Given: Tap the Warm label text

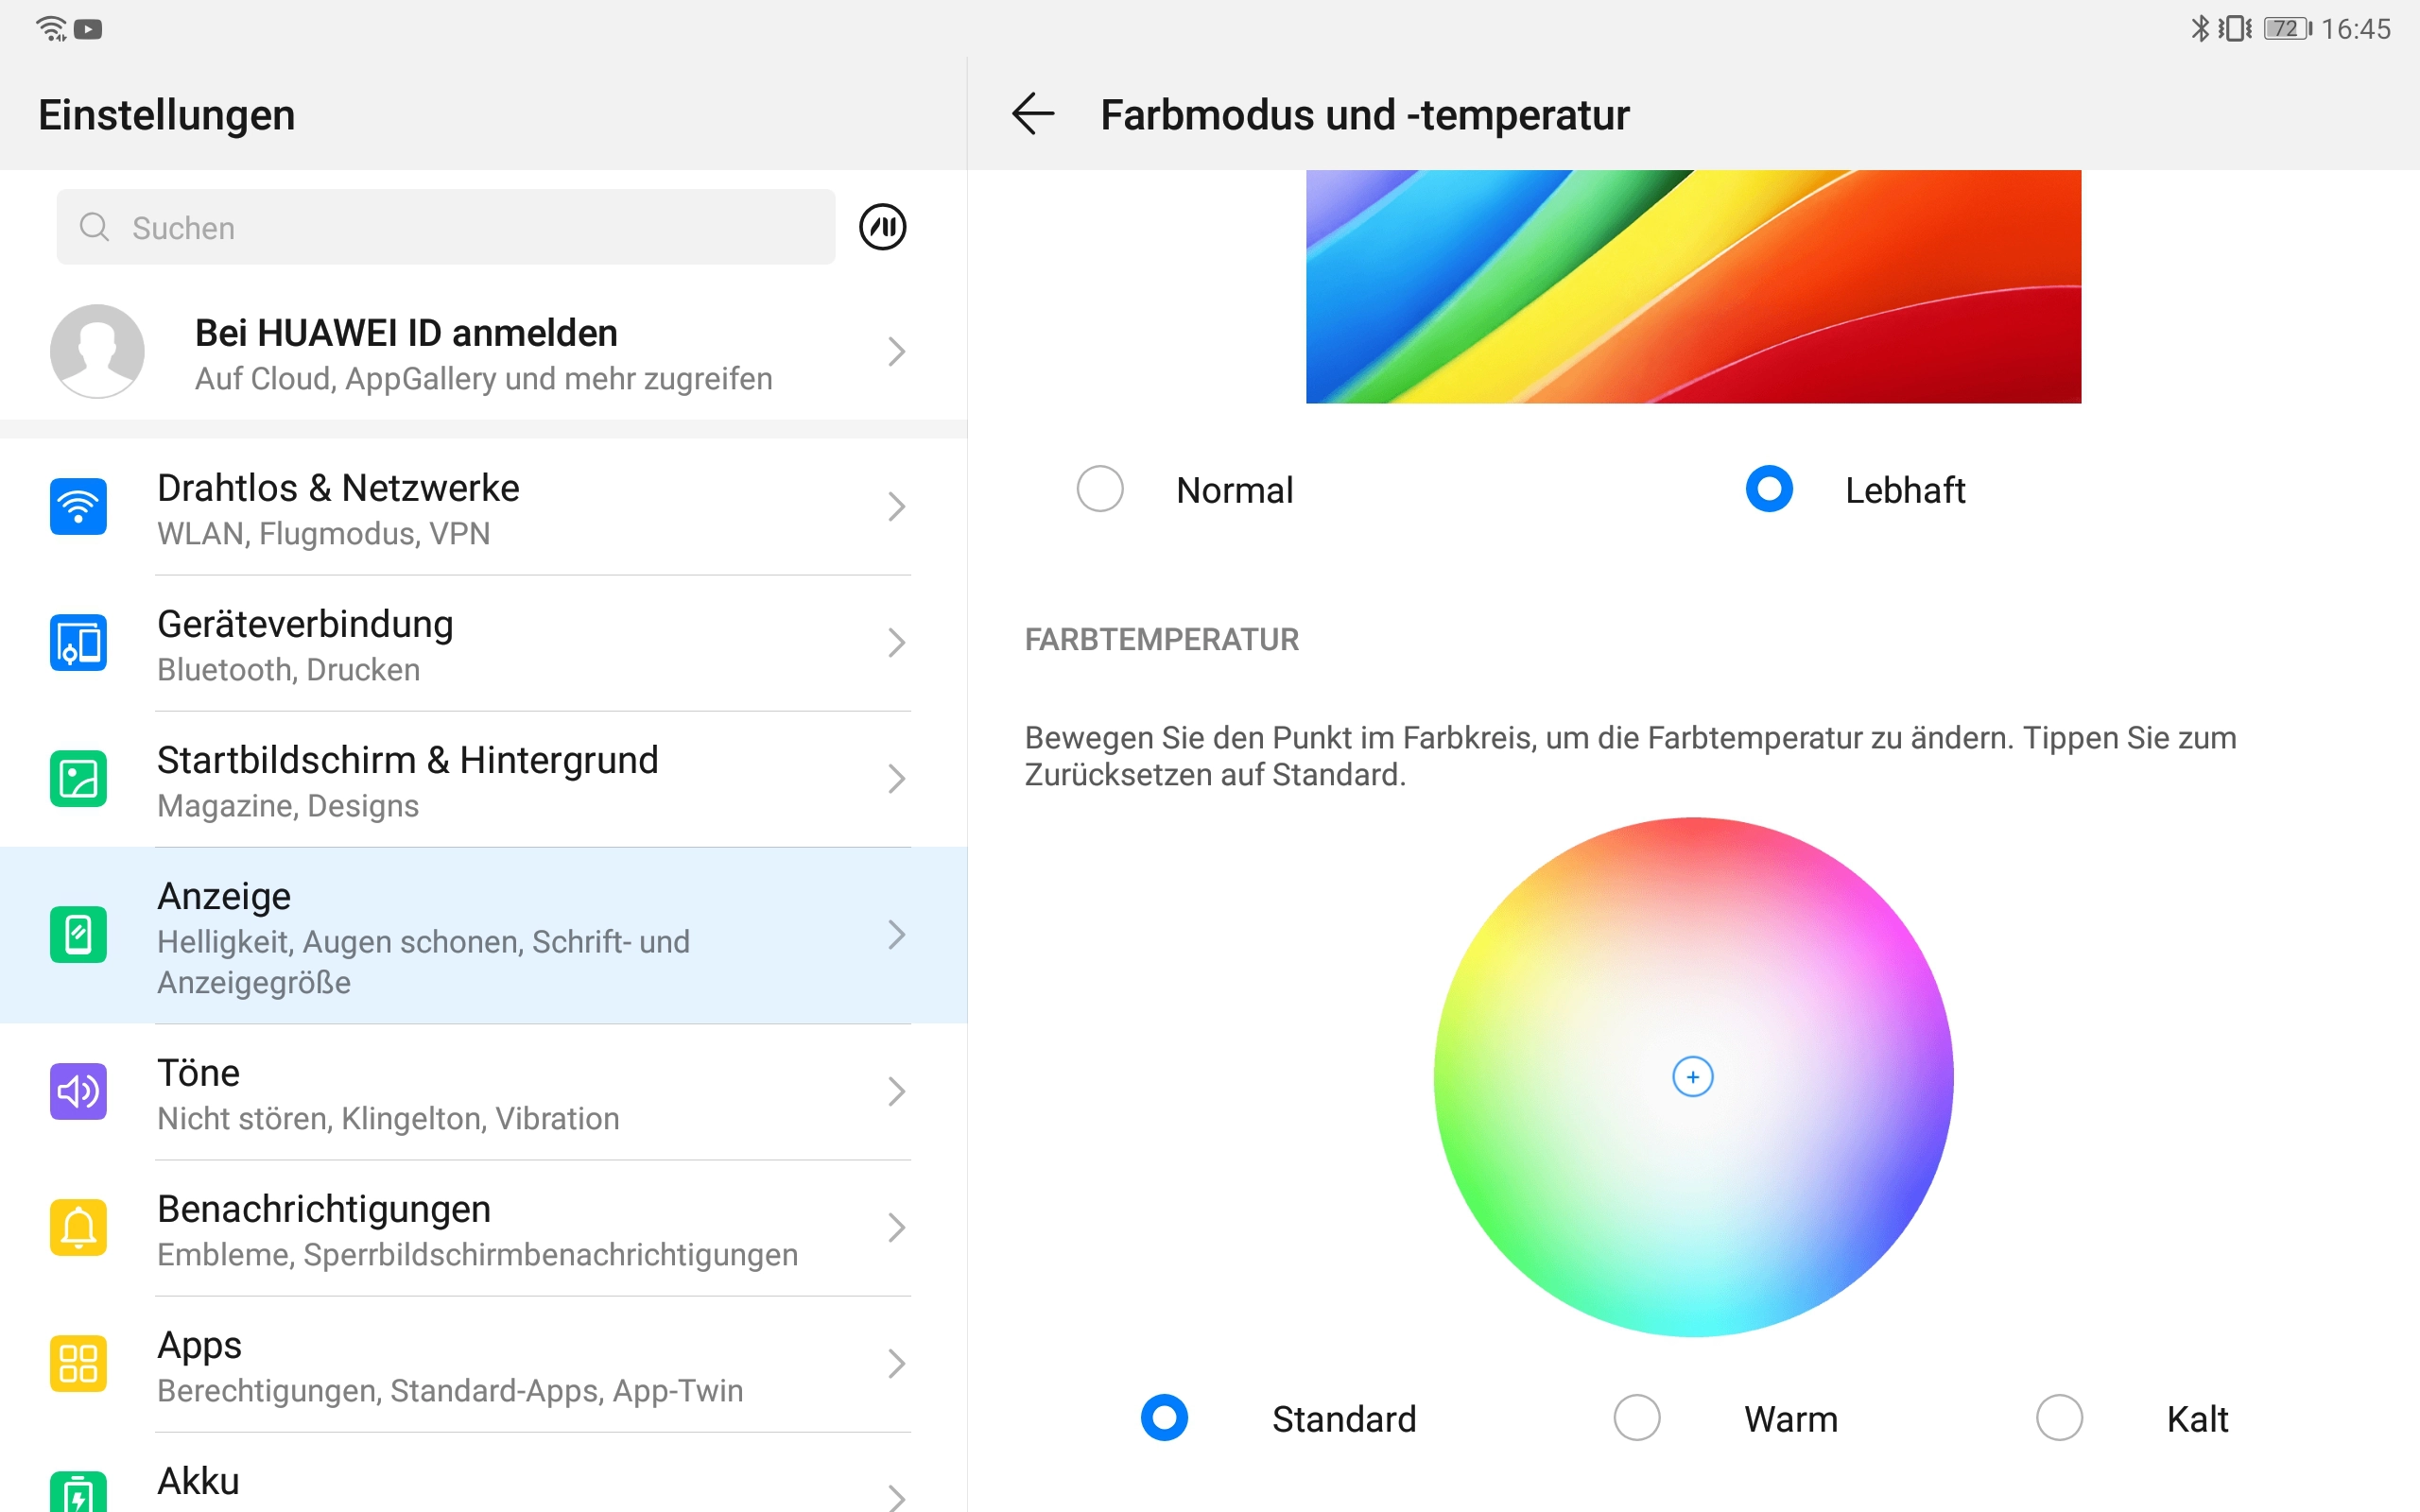Looking at the screenshot, I should 1791,1419.
